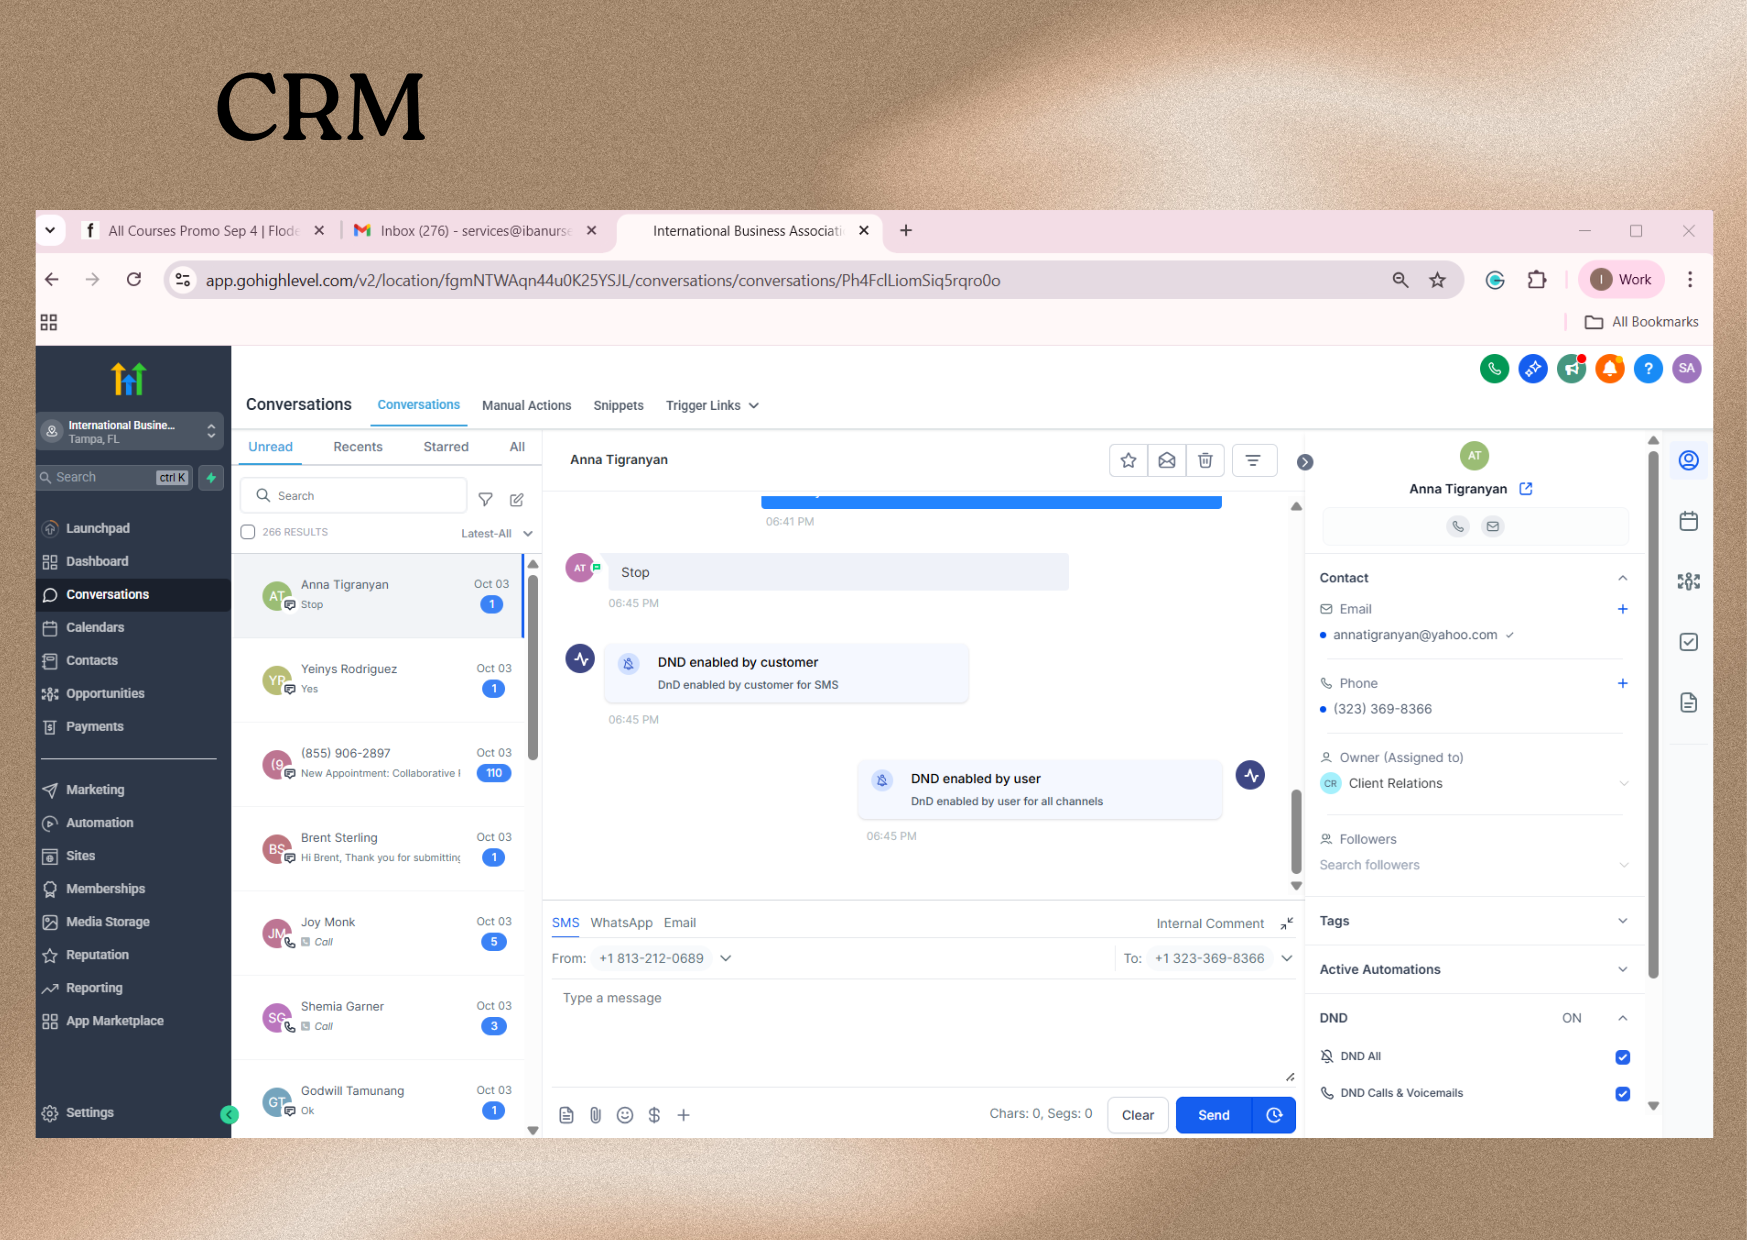Open Yeinys Rodriguez conversation
Screen dimensions: 1748x1240
coord(379,680)
